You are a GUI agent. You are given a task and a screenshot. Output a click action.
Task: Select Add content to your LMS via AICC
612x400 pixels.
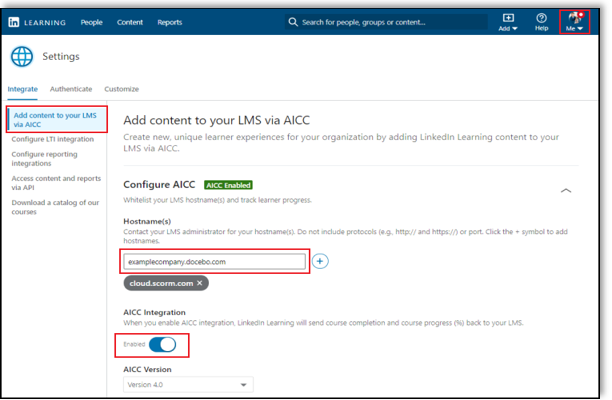[57, 119]
